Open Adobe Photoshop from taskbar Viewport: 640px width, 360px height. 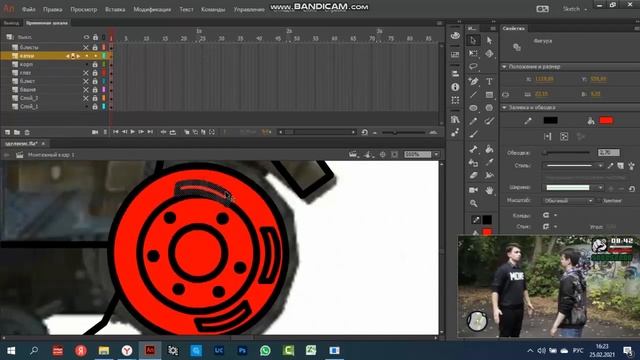coord(242,350)
